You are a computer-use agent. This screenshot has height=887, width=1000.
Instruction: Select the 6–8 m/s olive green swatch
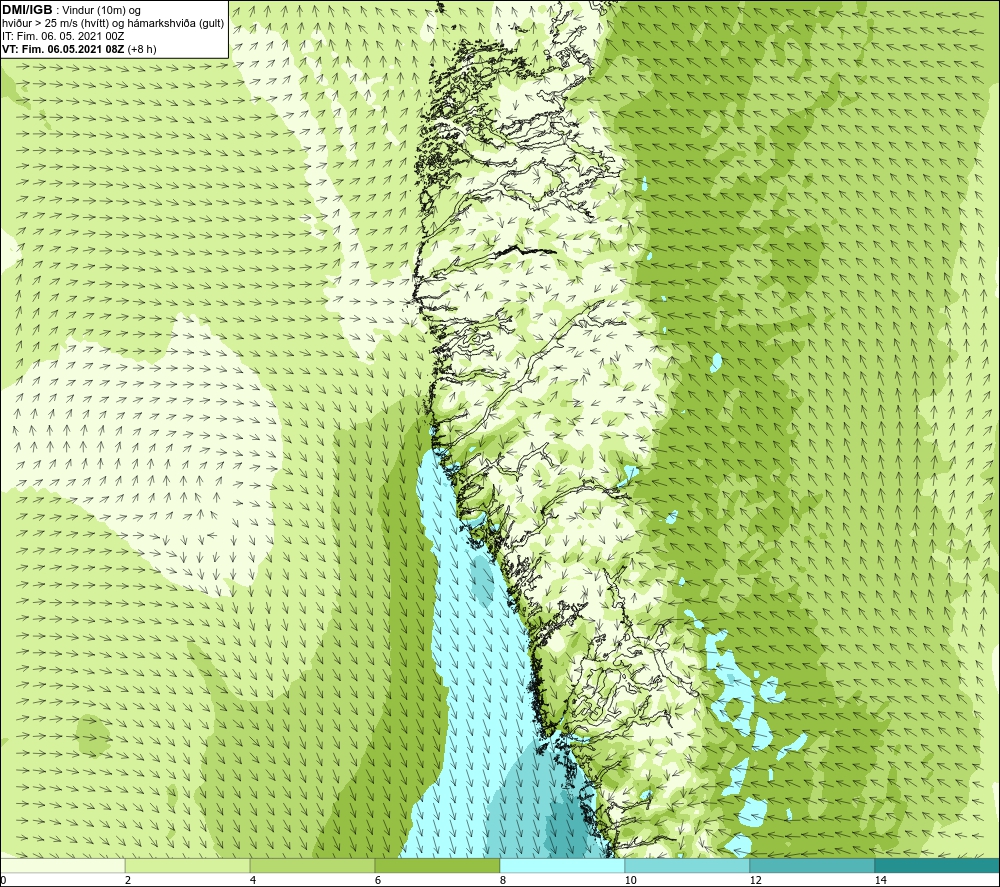click(438, 865)
